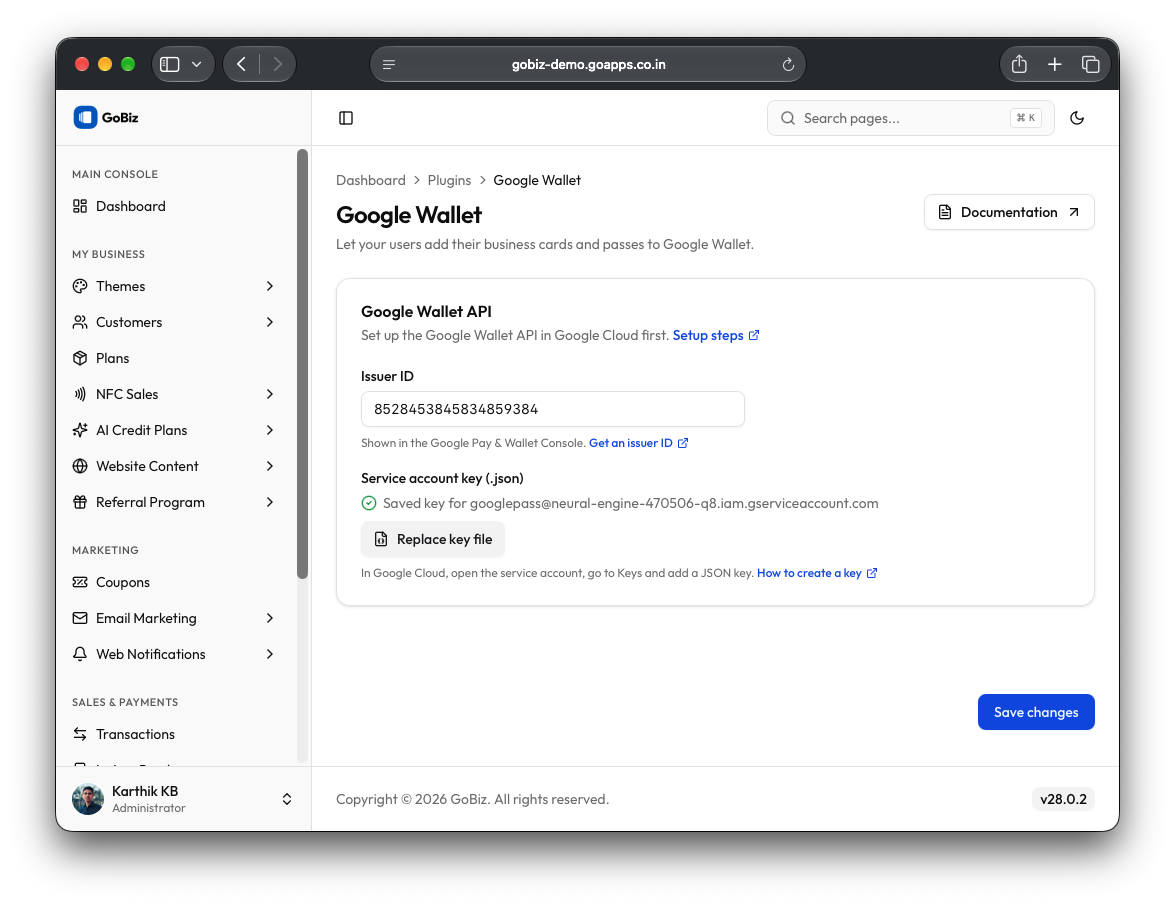Open Email Marketing sidebar item
1175x905 pixels.
[176, 618]
